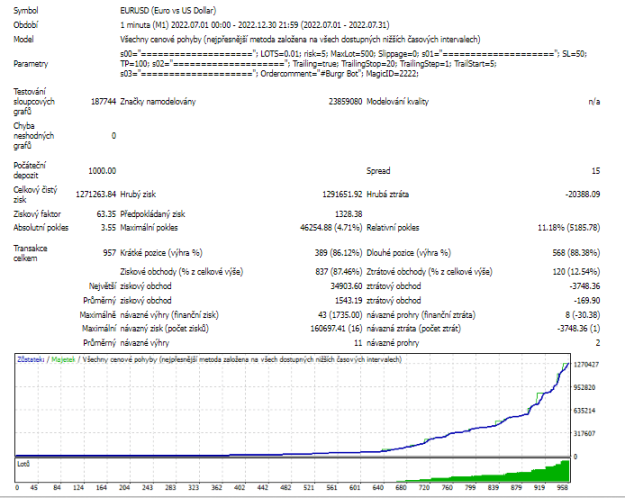Click total net profit 1271263.84
The image size is (625, 498).
(x=96, y=195)
